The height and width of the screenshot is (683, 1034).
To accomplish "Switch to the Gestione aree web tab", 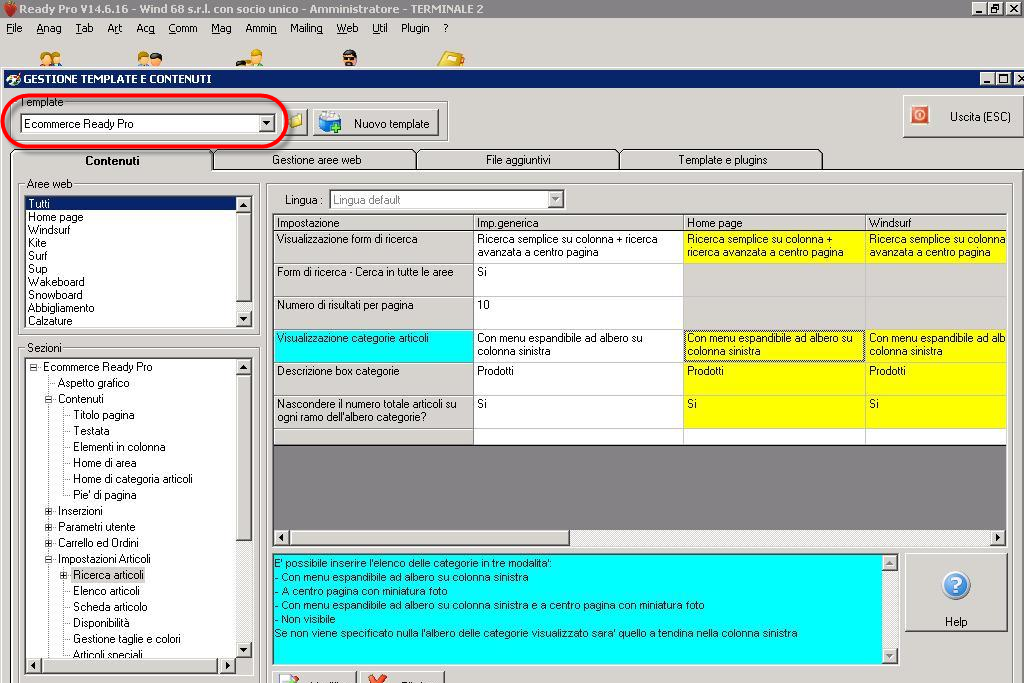I will (316, 160).
